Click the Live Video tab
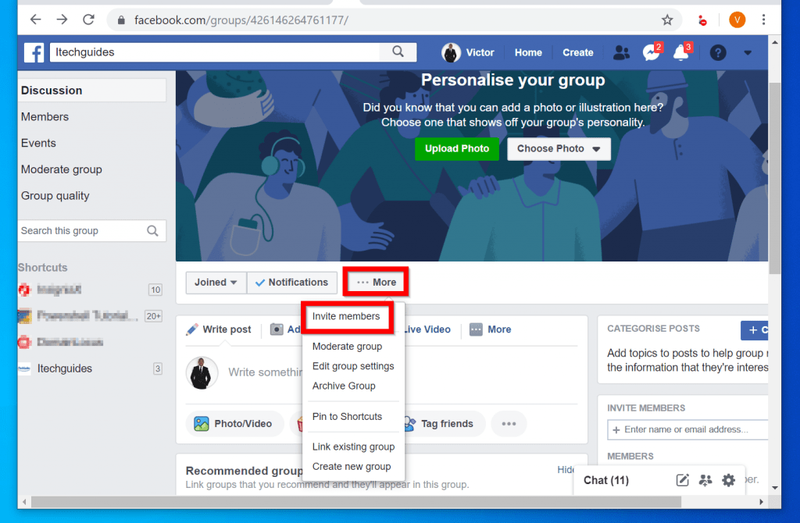800x523 pixels. coord(427,330)
